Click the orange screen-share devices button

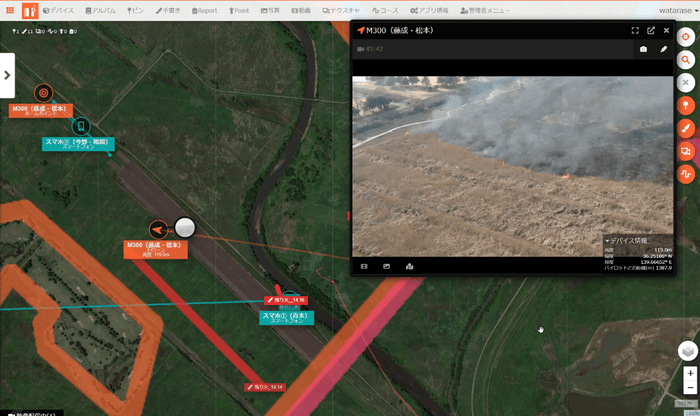tap(686, 151)
